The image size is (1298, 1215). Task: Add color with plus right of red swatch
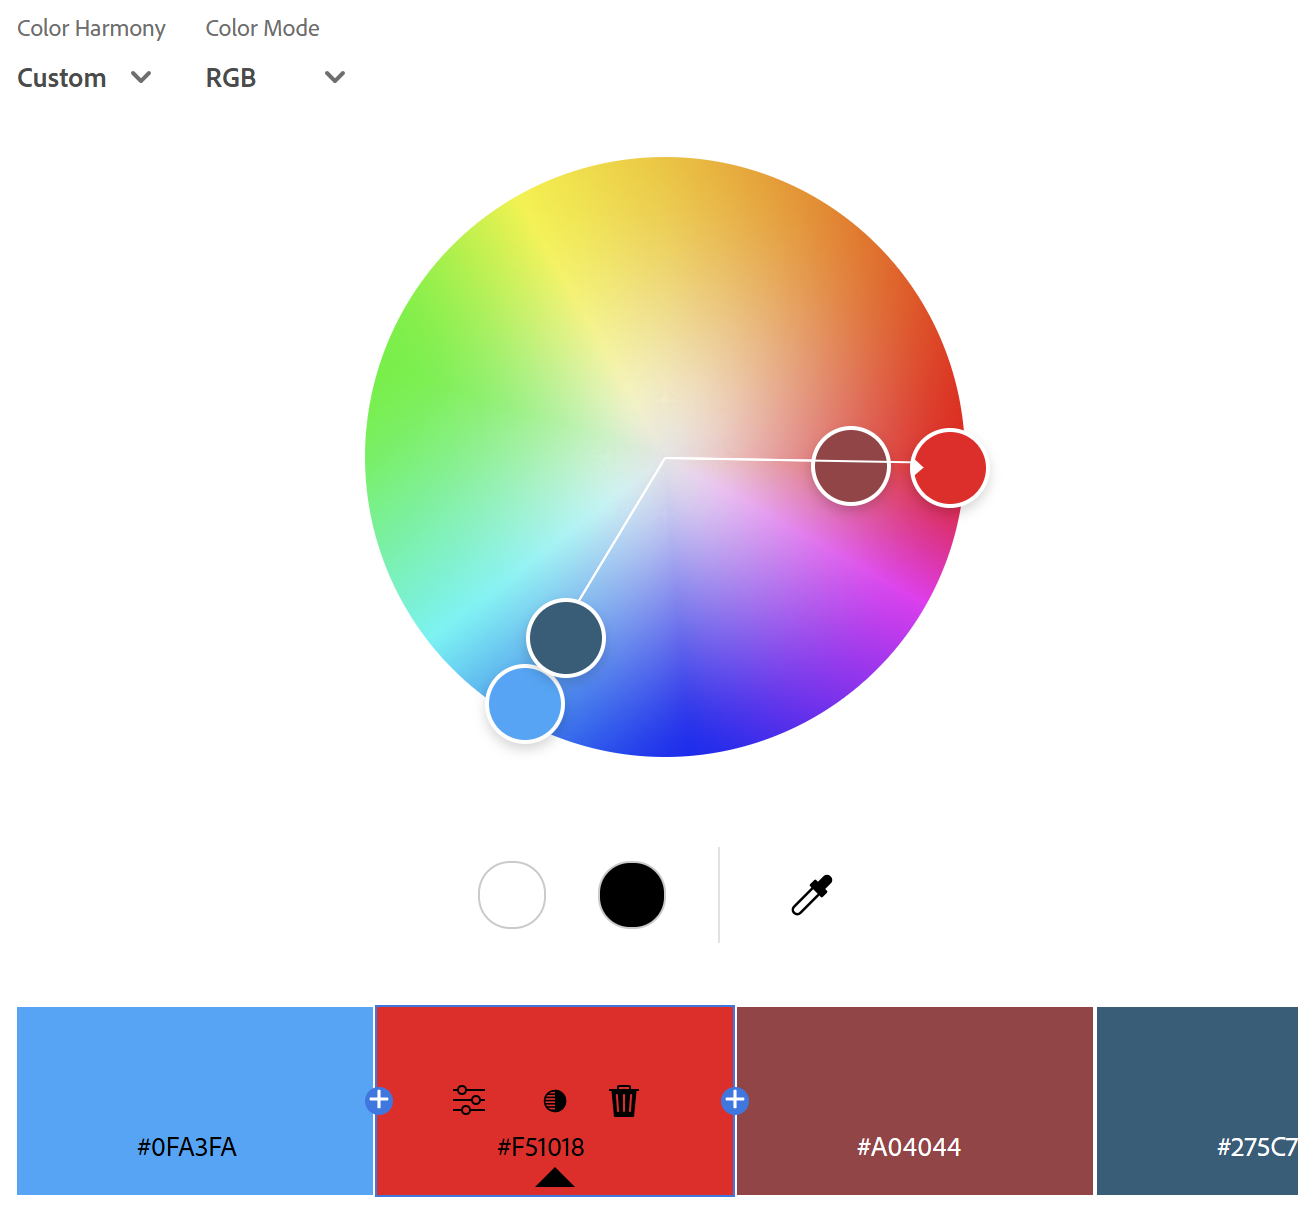click(735, 1100)
